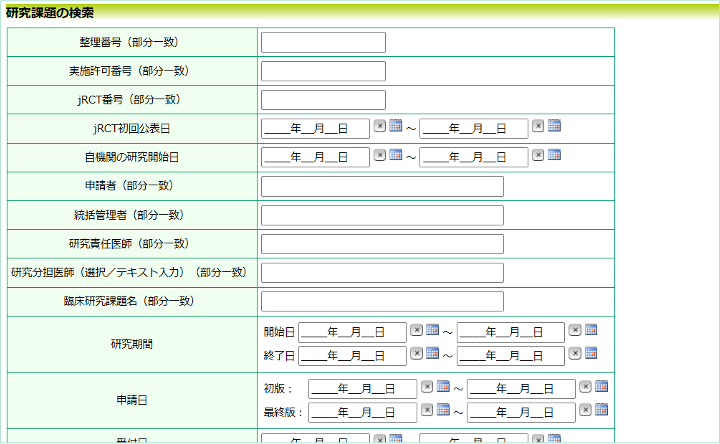The width and height of the screenshot is (720, 444).
Task: Open calendar for jRCT初回公表日 end date
Action: (x=554, y=126)
